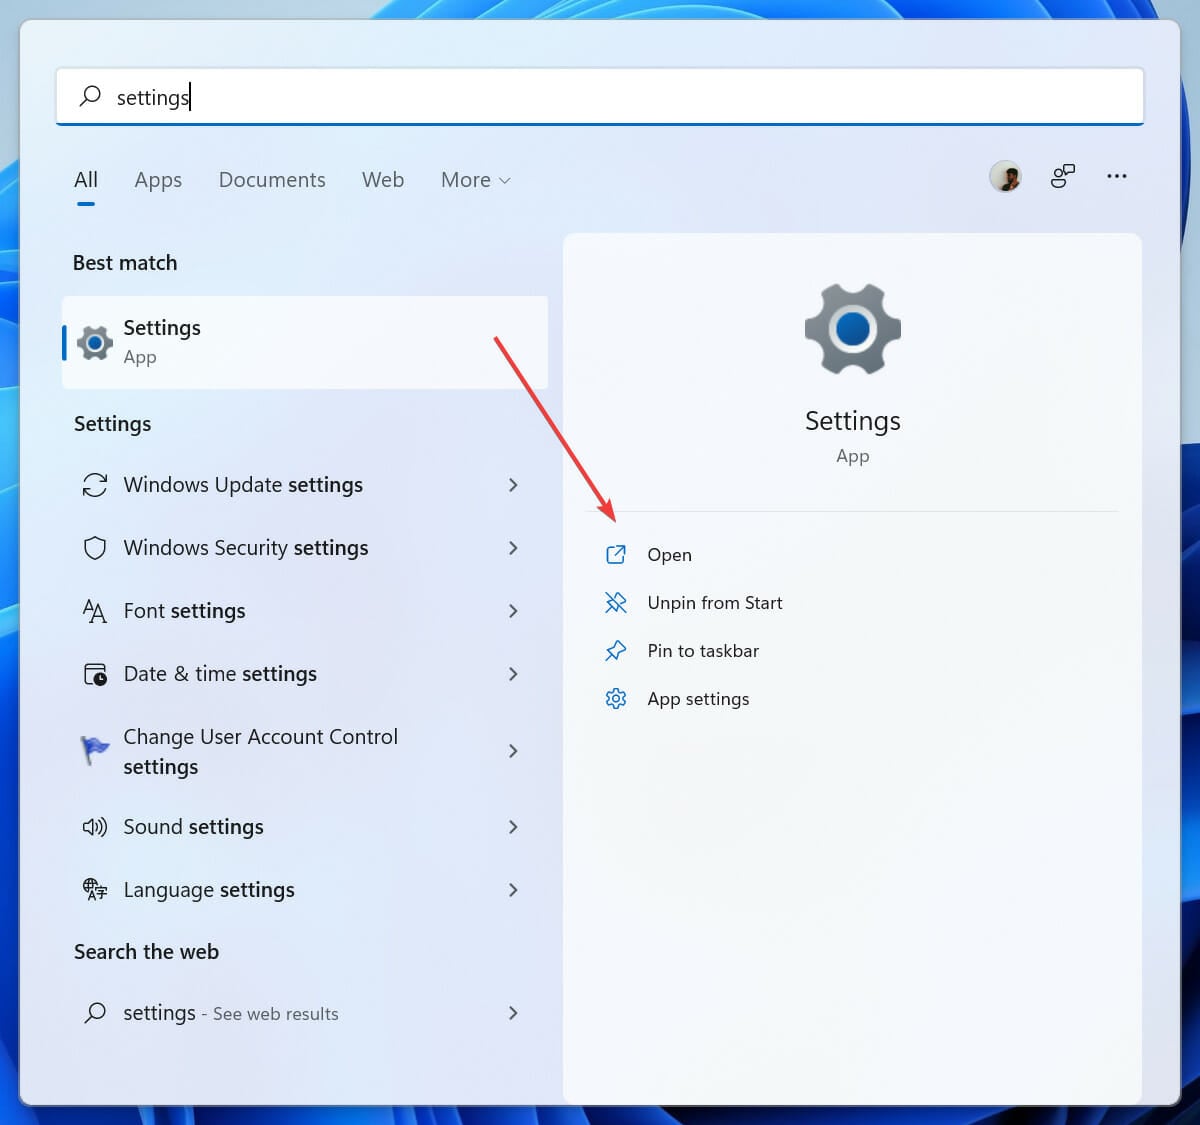
Task: Click the Windows Security shield icon
Action: pos(95,548)
